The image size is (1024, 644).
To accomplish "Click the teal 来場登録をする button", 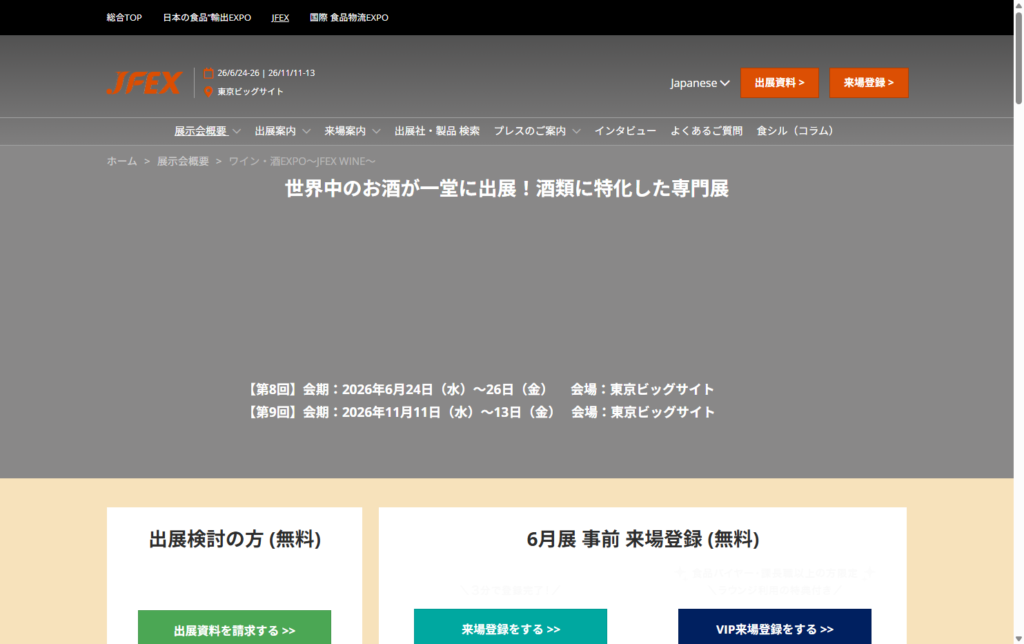I will pos(510,628).
